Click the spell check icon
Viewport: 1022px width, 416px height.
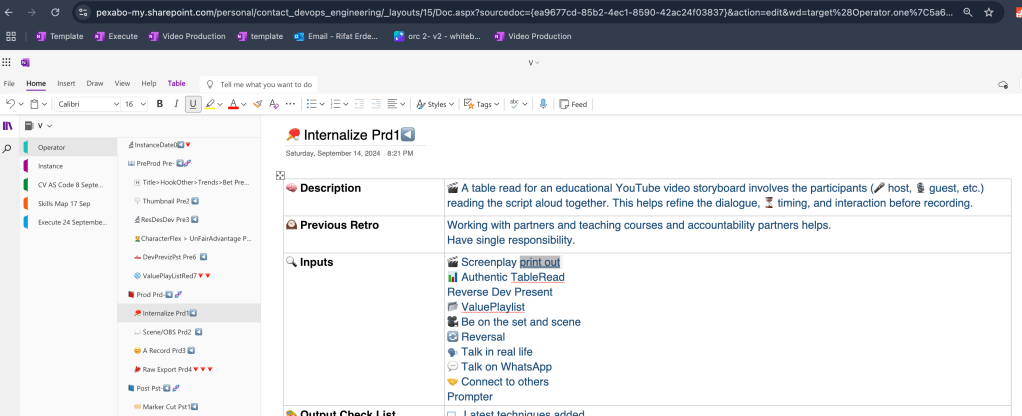514,104
